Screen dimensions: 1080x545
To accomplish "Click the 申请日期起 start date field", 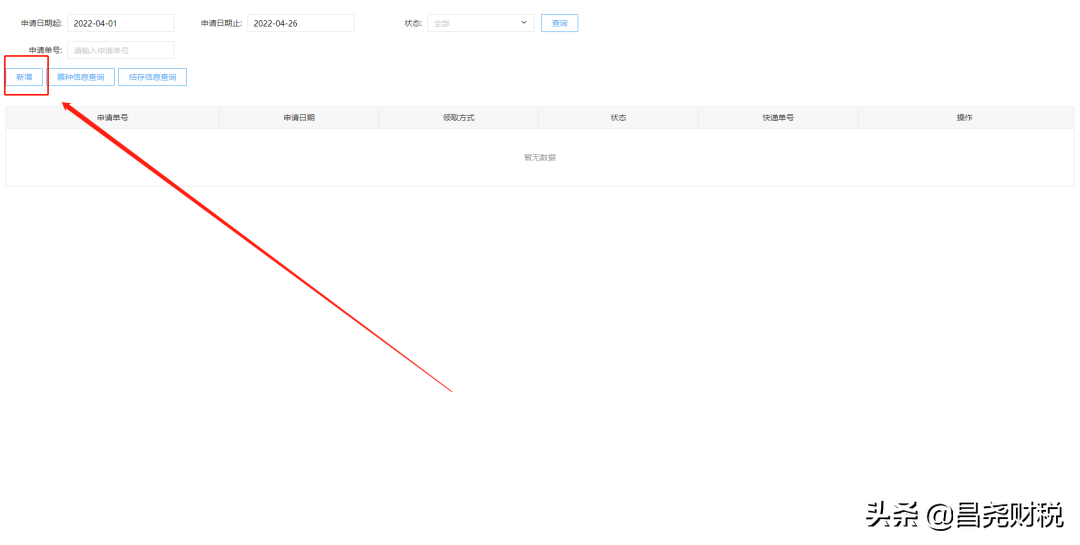I will point(120,23).
